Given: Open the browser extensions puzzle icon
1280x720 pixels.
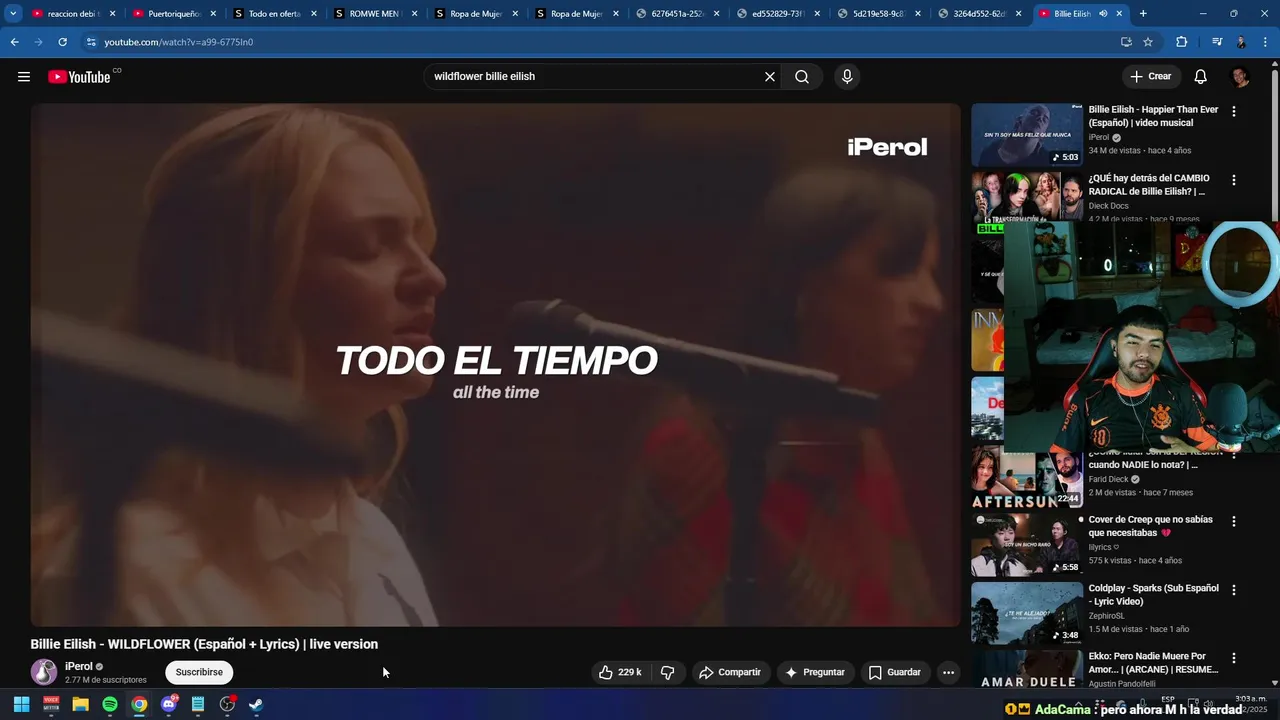Looking at the screenshot, I should [x=1181, y=42].
